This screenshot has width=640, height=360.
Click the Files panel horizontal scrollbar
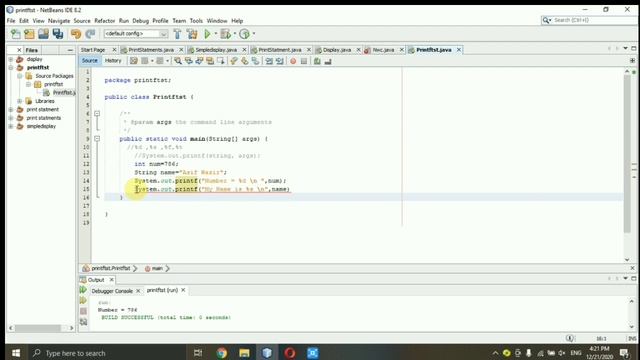click(x=38, y=328)
